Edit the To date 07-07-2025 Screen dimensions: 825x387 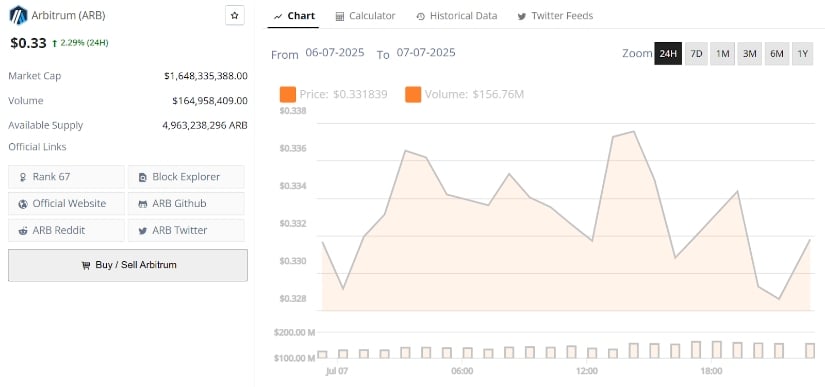click(x=426, y=53)
